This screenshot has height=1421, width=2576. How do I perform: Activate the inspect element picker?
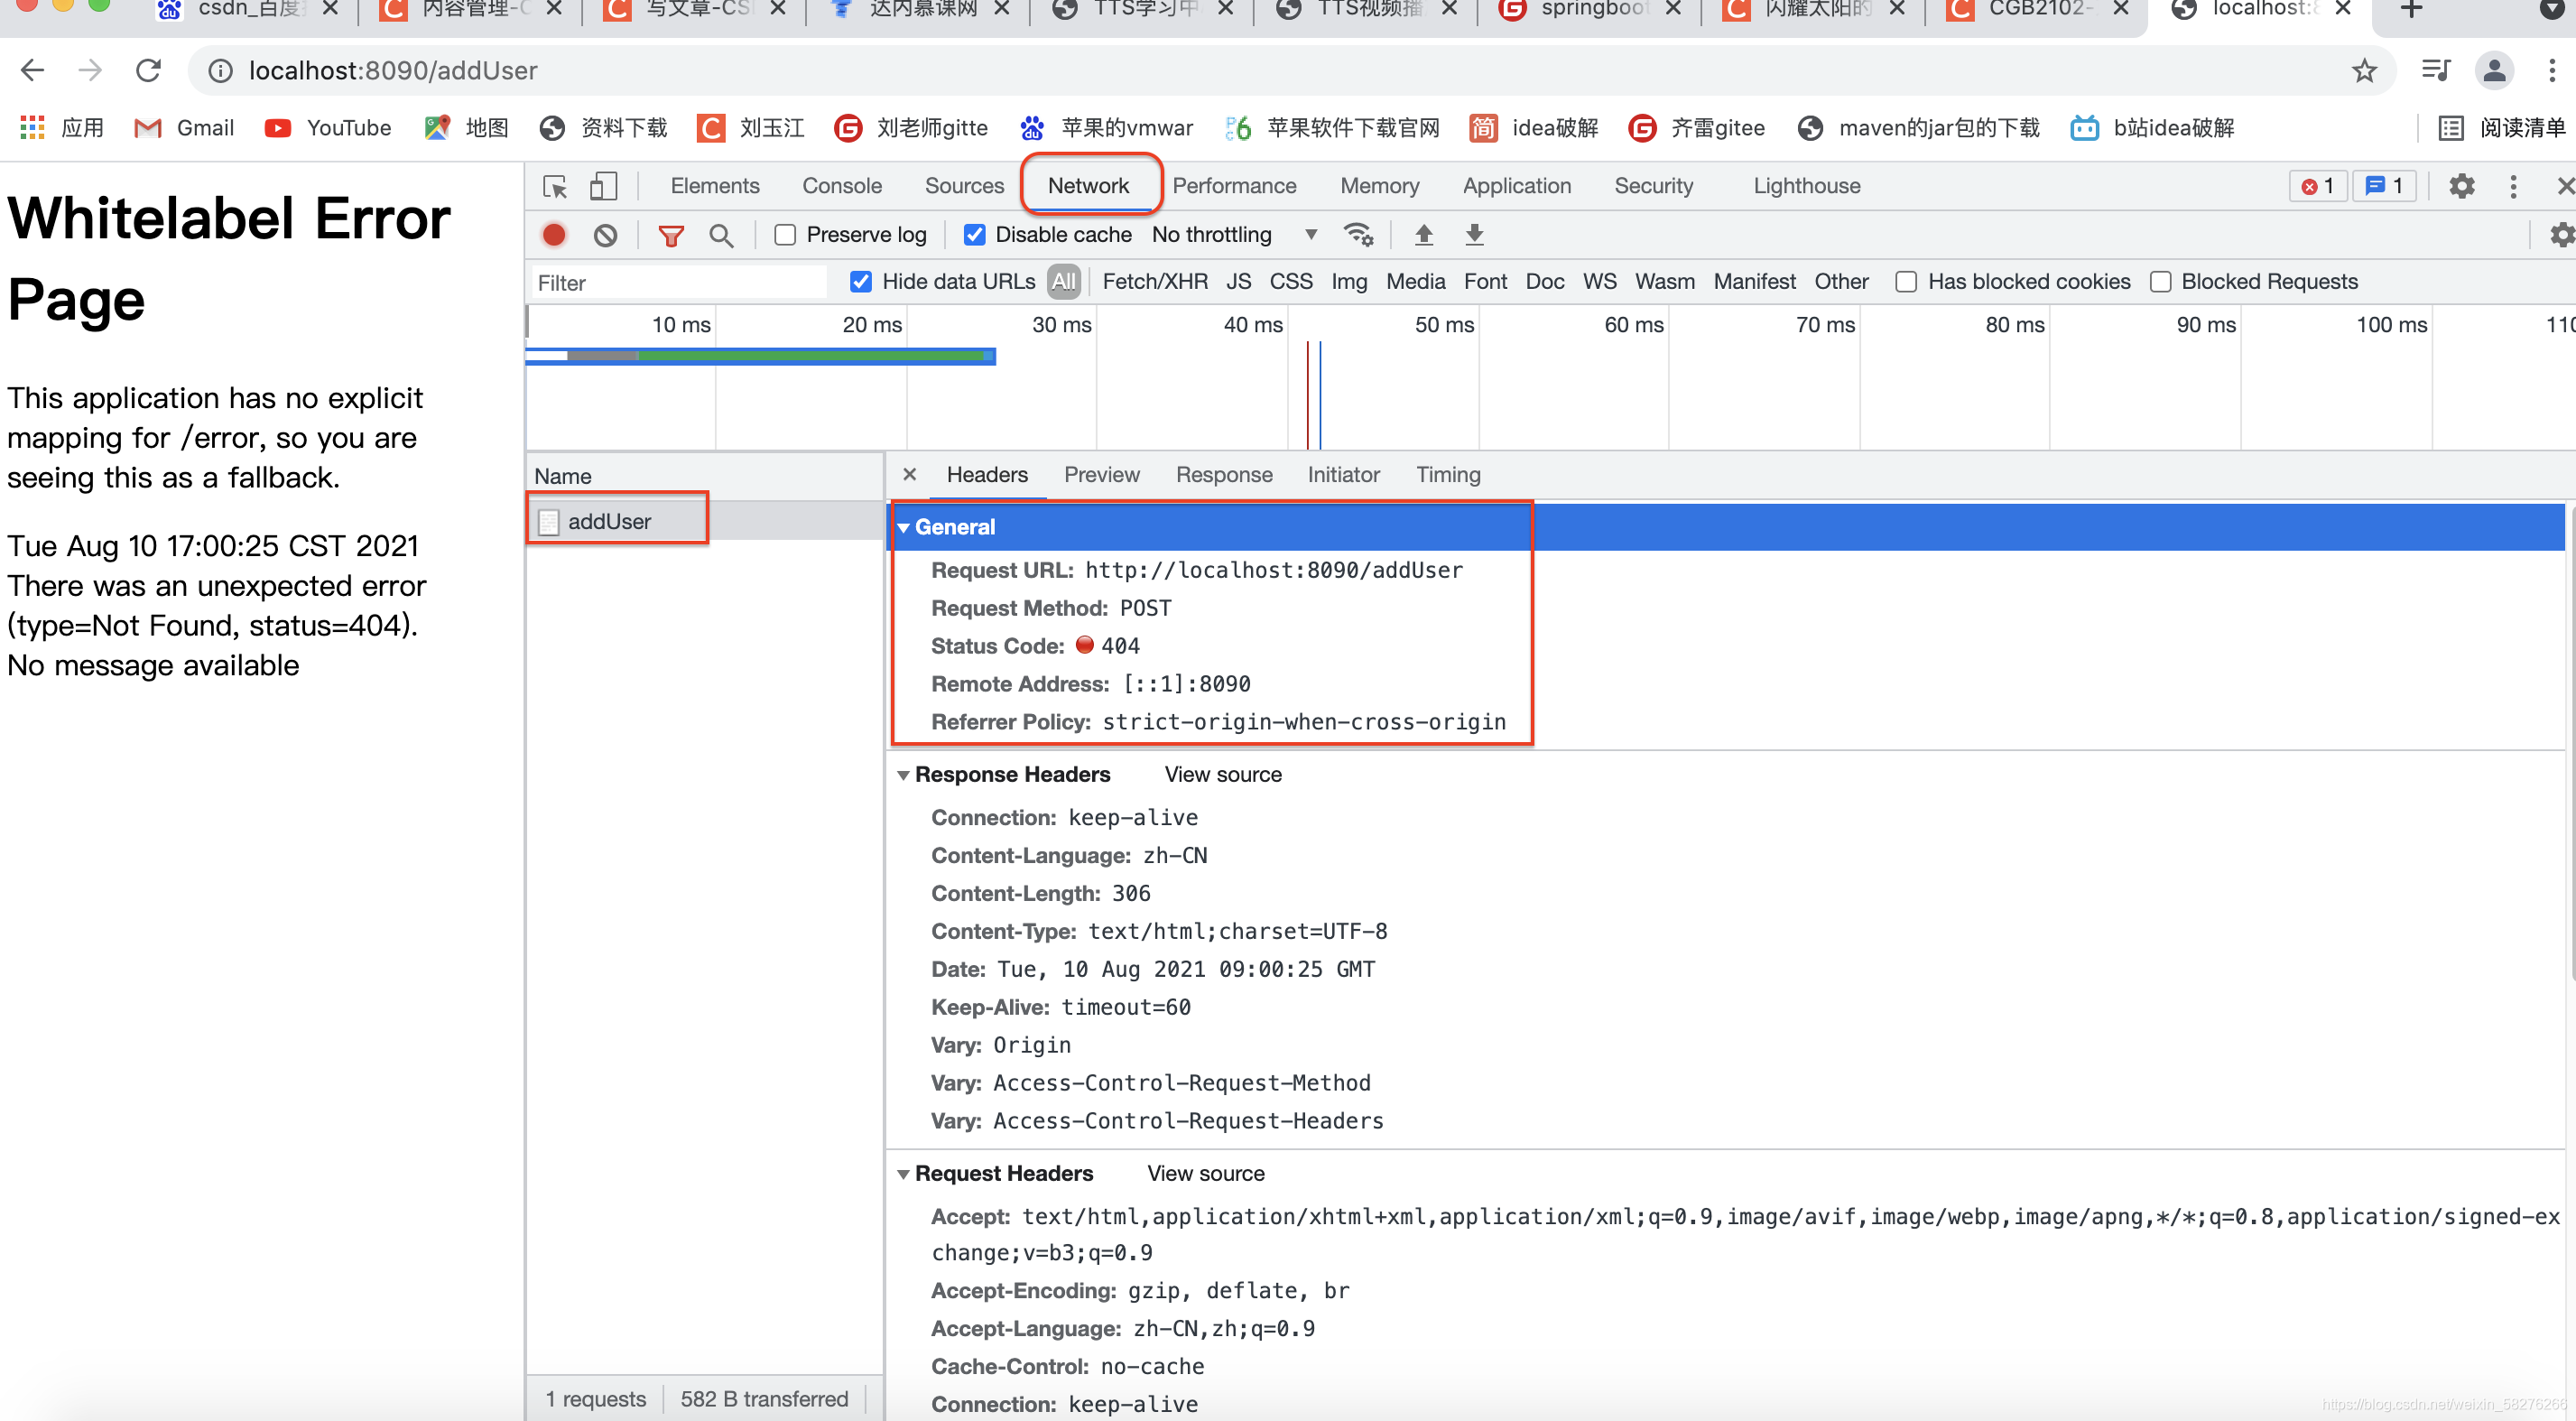tap(554, 187)
